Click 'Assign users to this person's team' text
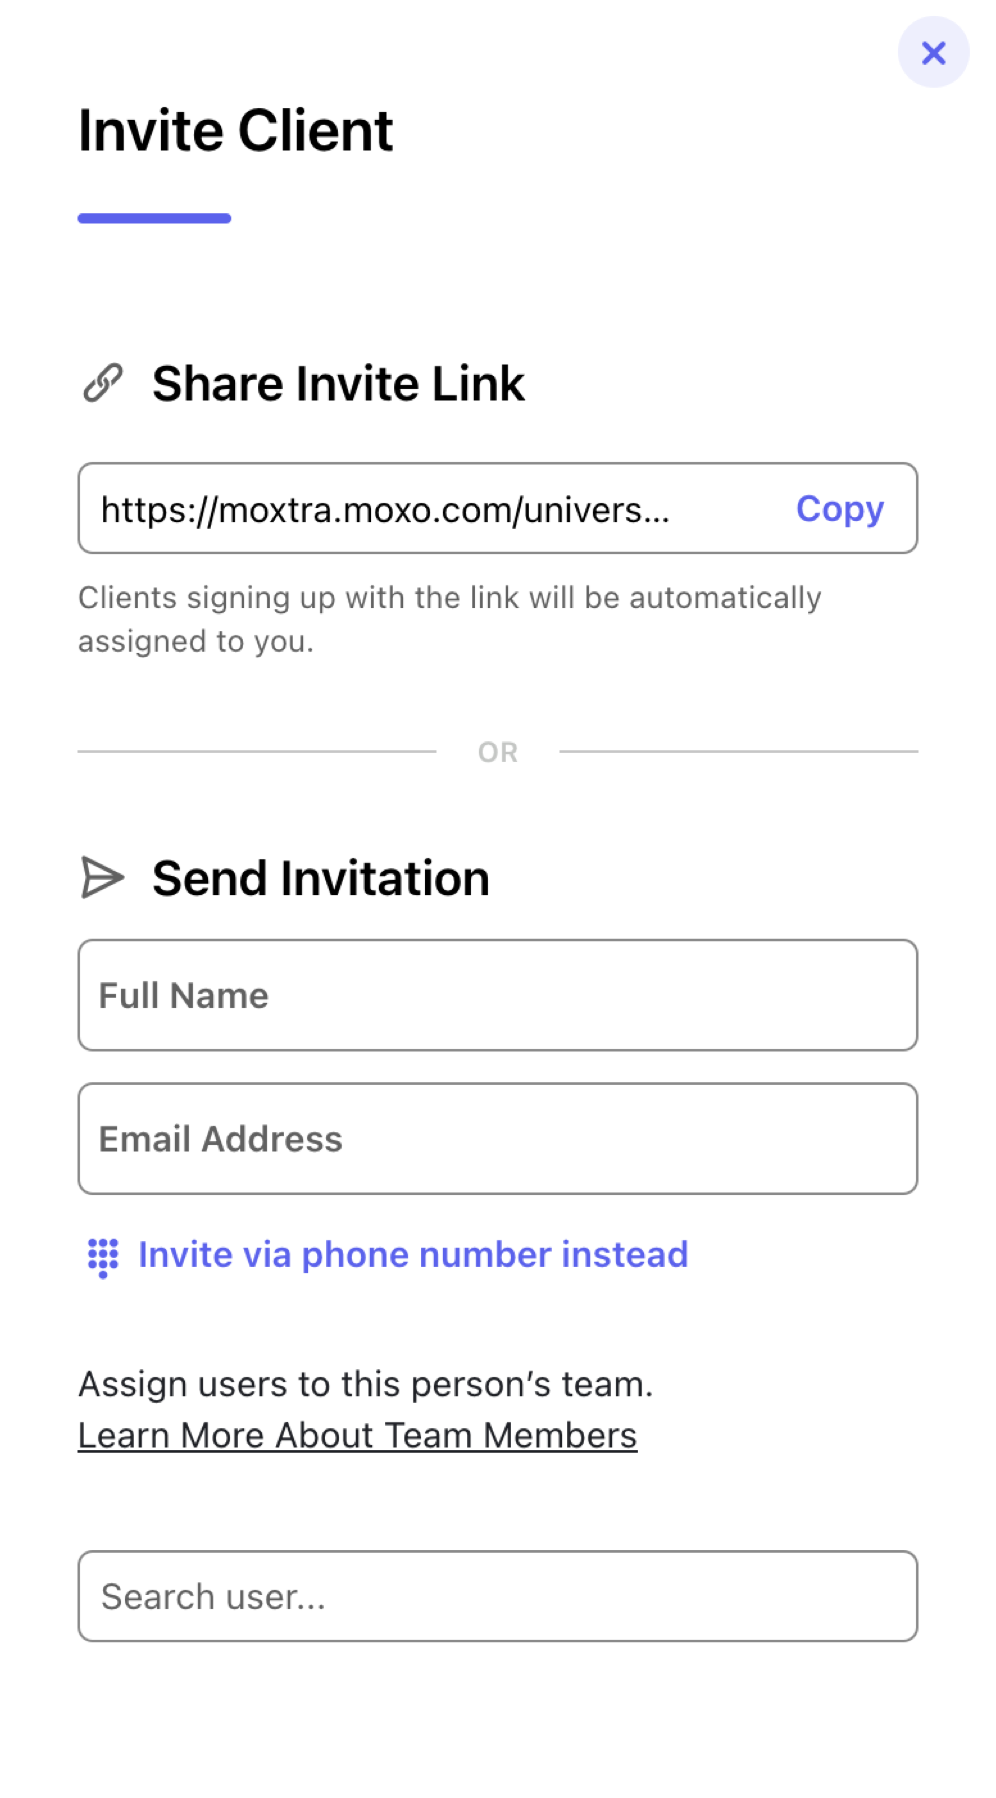The height and width of the screenshot is (1798, 996). [x=366, y=1384]
